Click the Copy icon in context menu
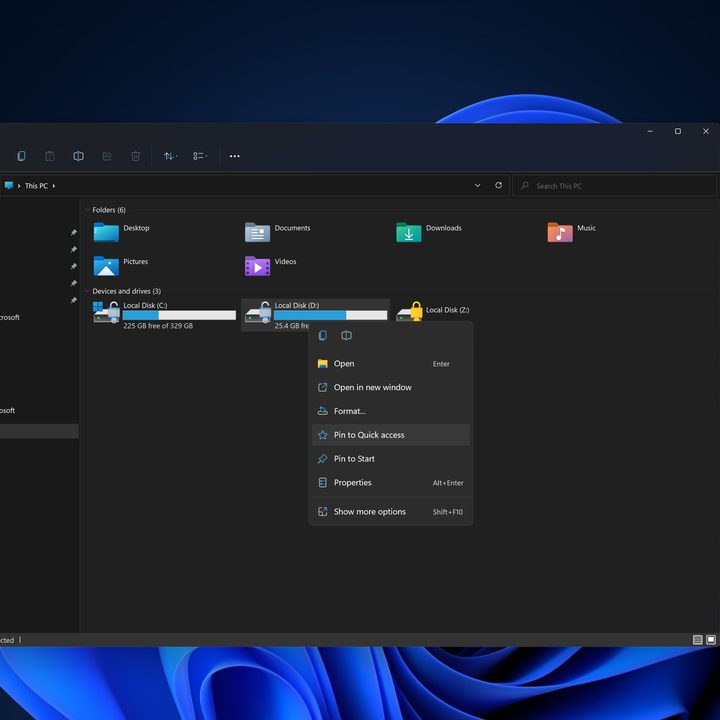720x720 pixels. coord(323,335)
